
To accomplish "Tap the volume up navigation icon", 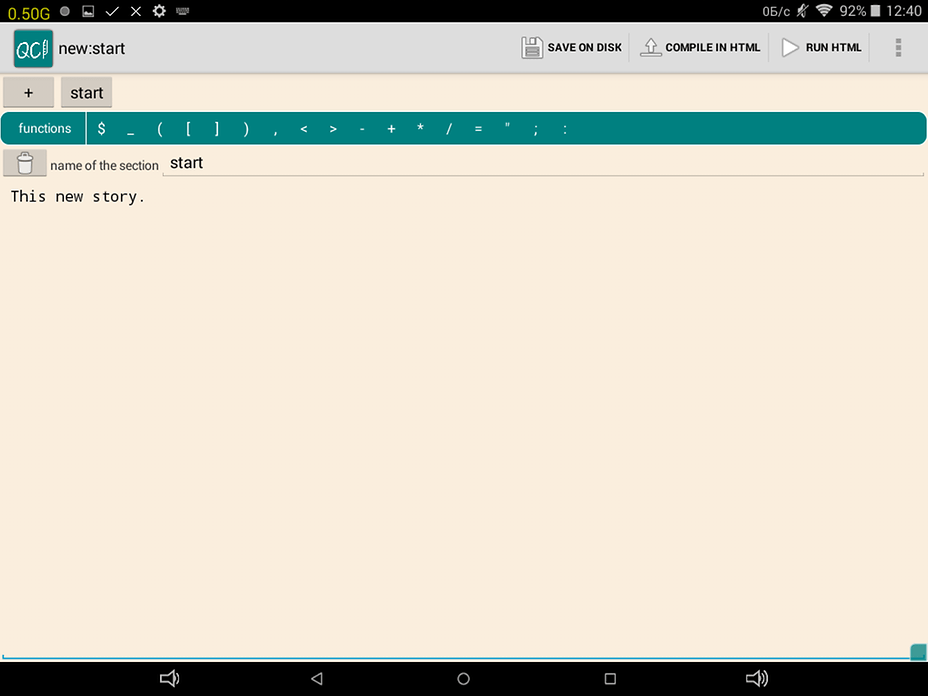I will (x=756, y=678).
